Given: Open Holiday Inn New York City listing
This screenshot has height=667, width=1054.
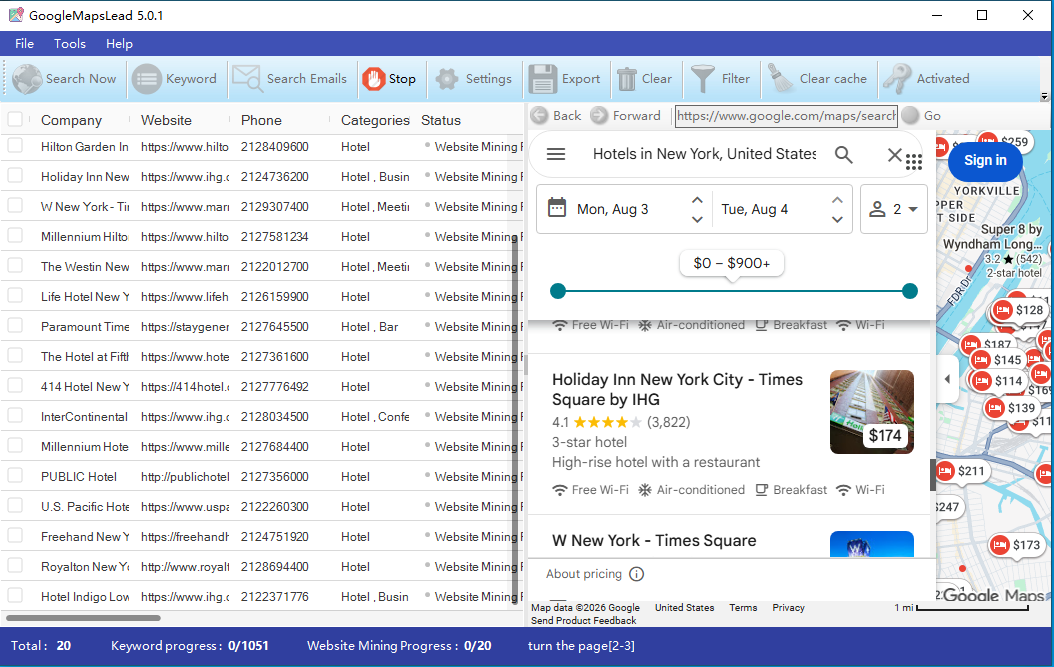Looking at the screenshot, I should (x=677, y=389).
